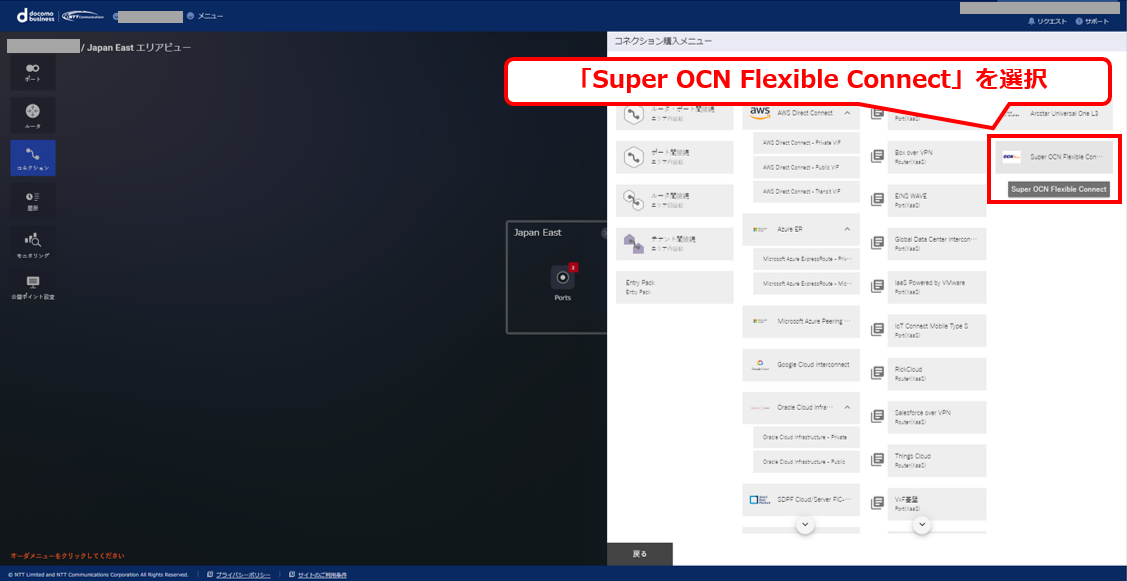
Task: Open the ルータ (Router) sidebar icon
Action: coord(32,115)
